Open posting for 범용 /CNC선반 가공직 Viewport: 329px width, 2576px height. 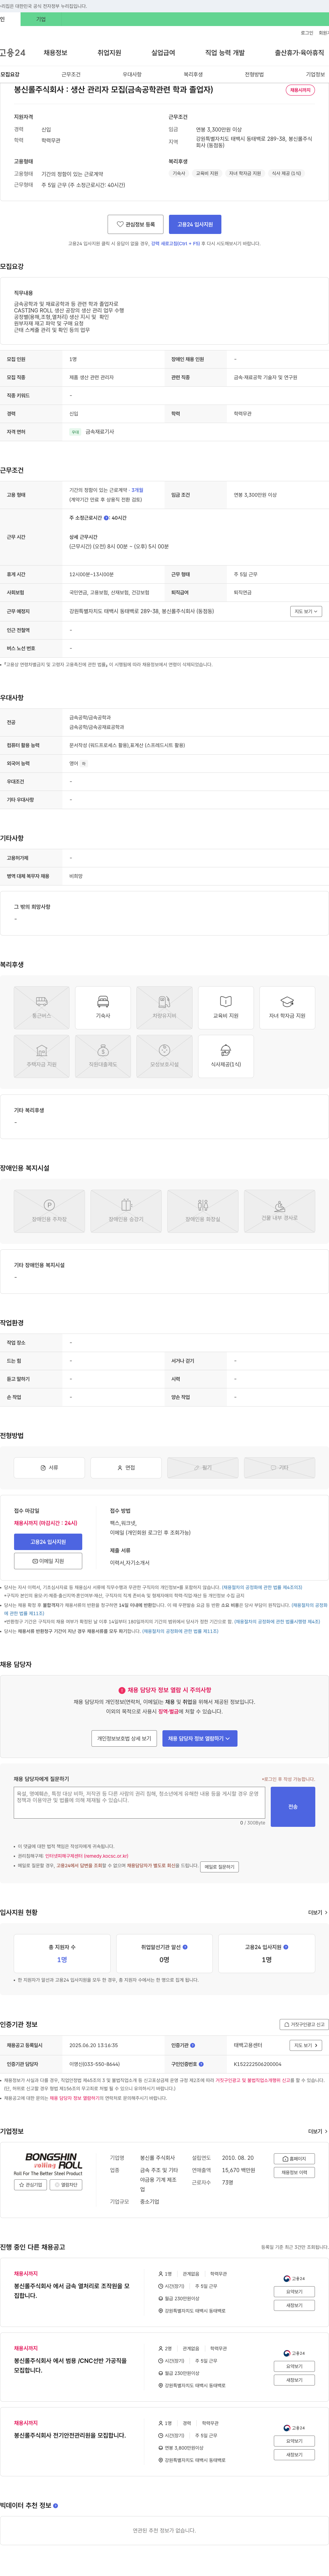click(70, 2366)
